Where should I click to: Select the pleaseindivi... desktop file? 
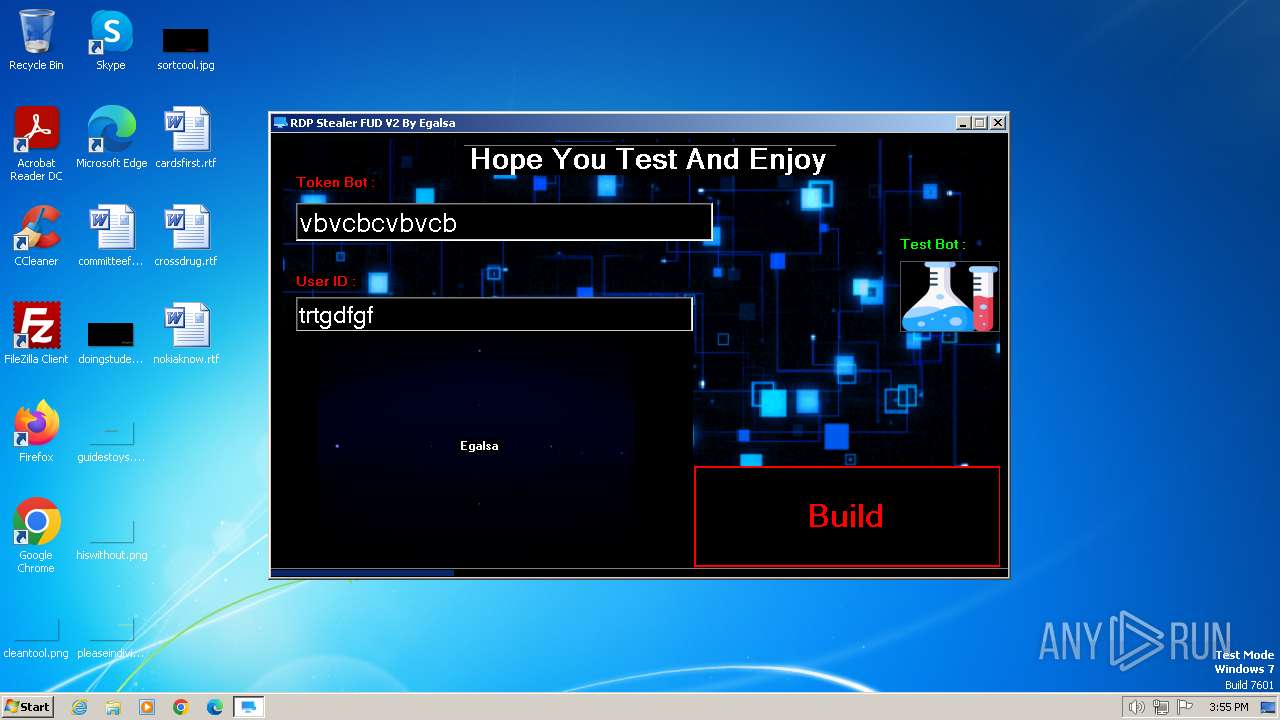click(111, 637)
